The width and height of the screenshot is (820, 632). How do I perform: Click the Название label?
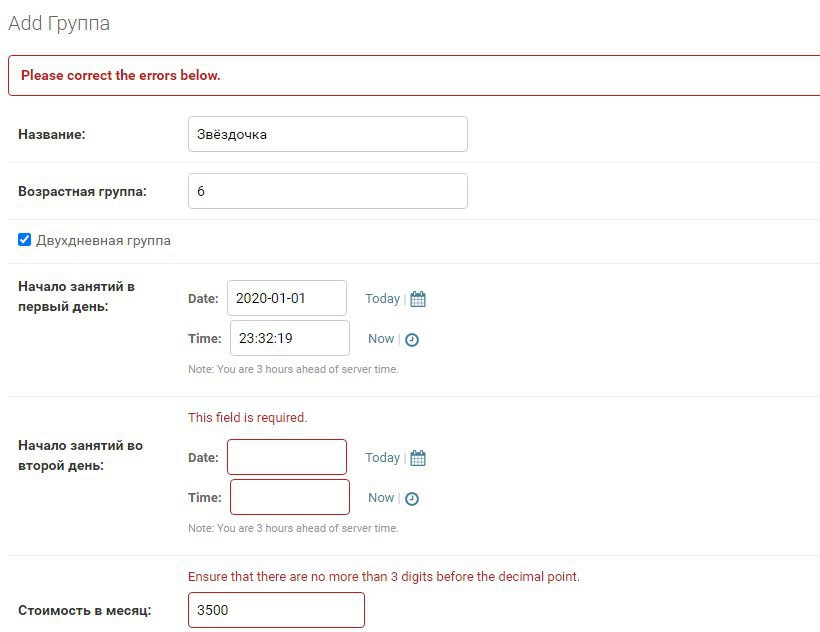[x=52, y=134]
